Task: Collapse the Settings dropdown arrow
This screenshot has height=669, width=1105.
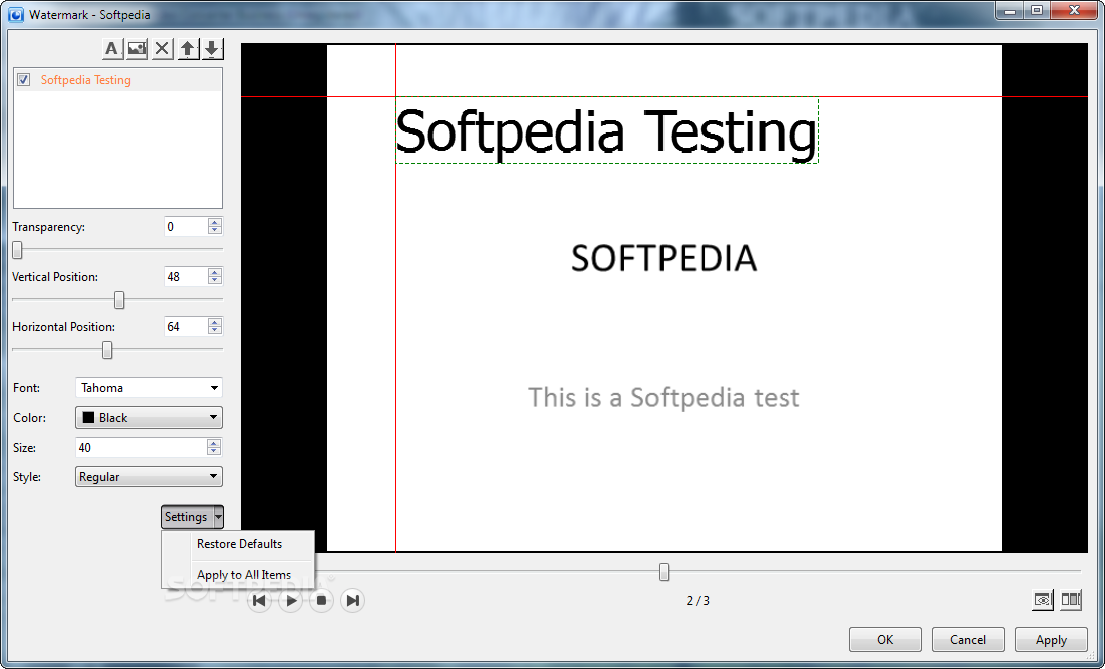Action: coord(218,517)
